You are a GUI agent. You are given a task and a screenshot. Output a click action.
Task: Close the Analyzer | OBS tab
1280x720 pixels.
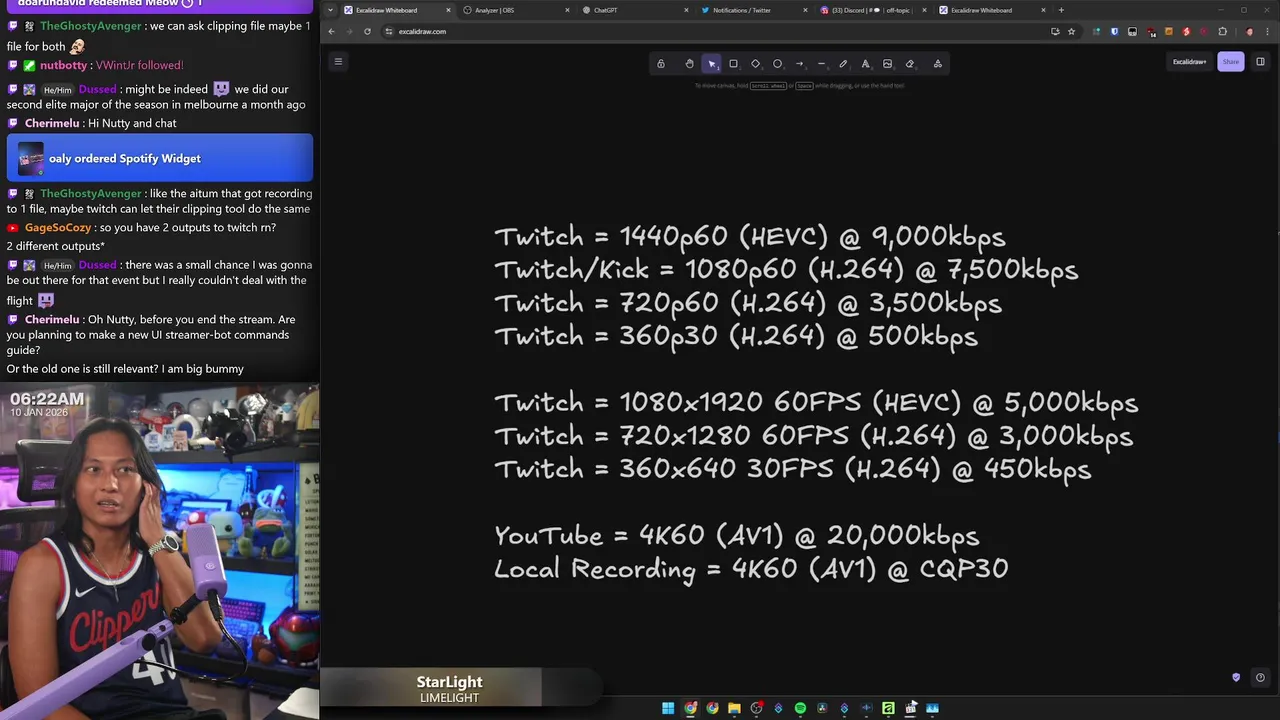coord(567,10)
